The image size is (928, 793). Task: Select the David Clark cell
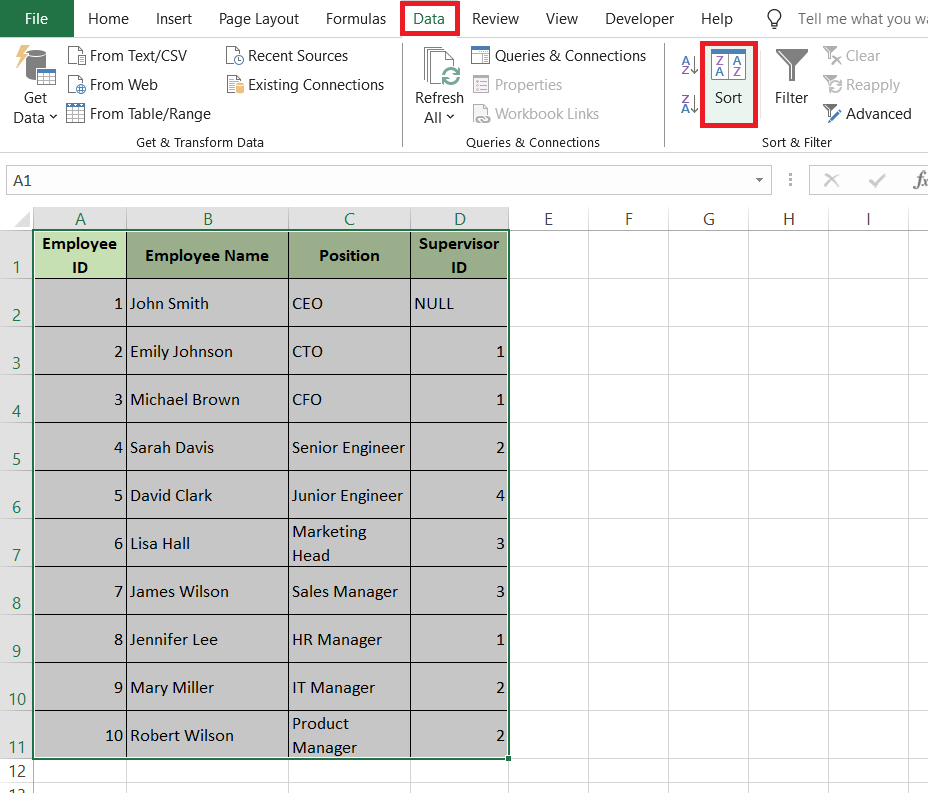coord(208,495)
